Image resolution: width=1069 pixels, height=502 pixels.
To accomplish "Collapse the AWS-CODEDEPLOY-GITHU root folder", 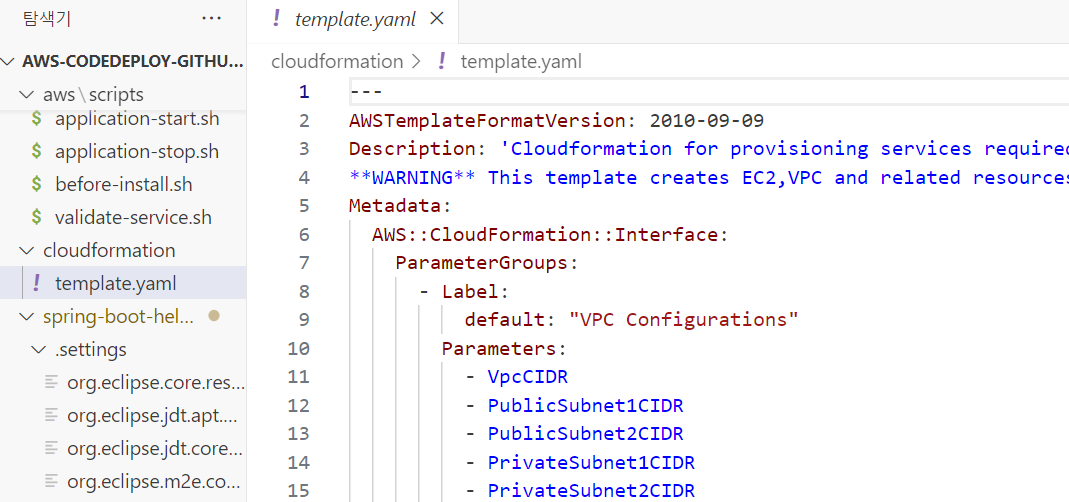I will pos(8,61).
